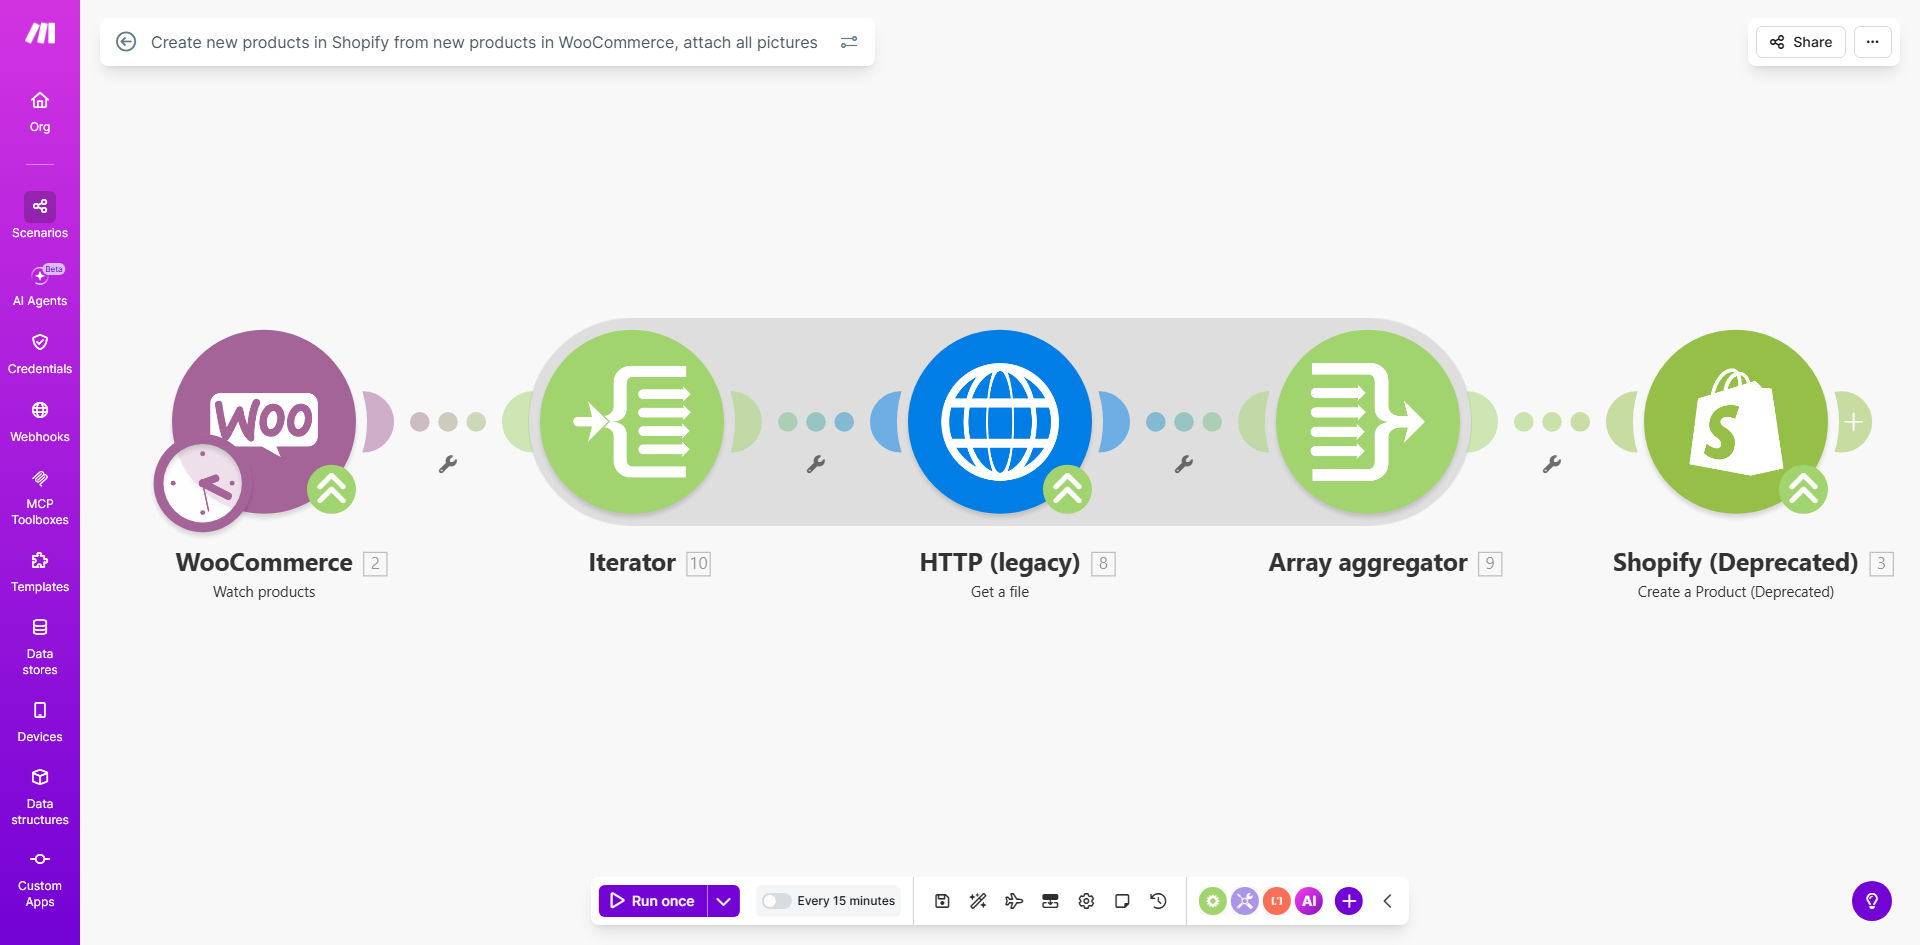Screen dimensions: 1920x945
Task: Open scenario settings sliders icon next to title
Action: (849, 42)
